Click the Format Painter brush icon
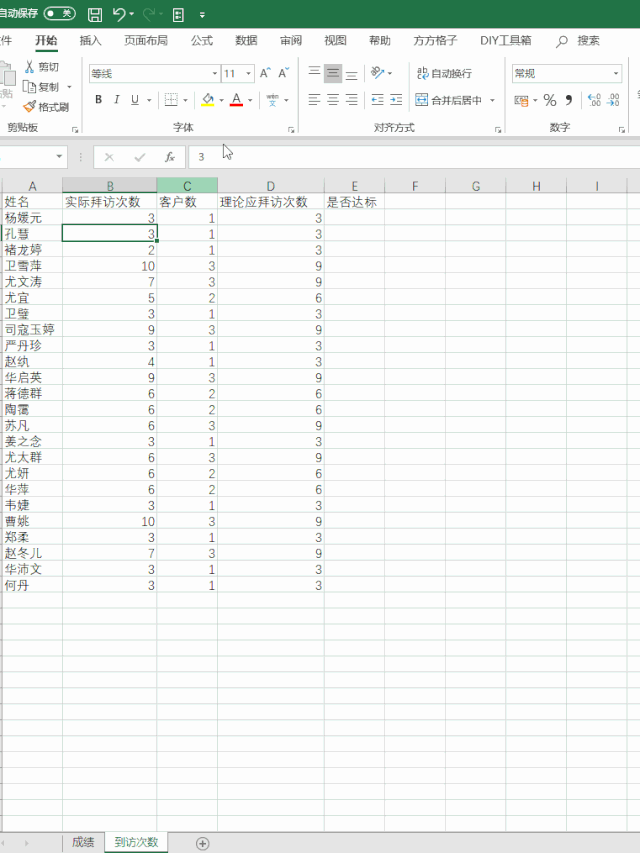The height and width of the screenshot is (853, 640). pyautogui.click(x=29, y=106)
